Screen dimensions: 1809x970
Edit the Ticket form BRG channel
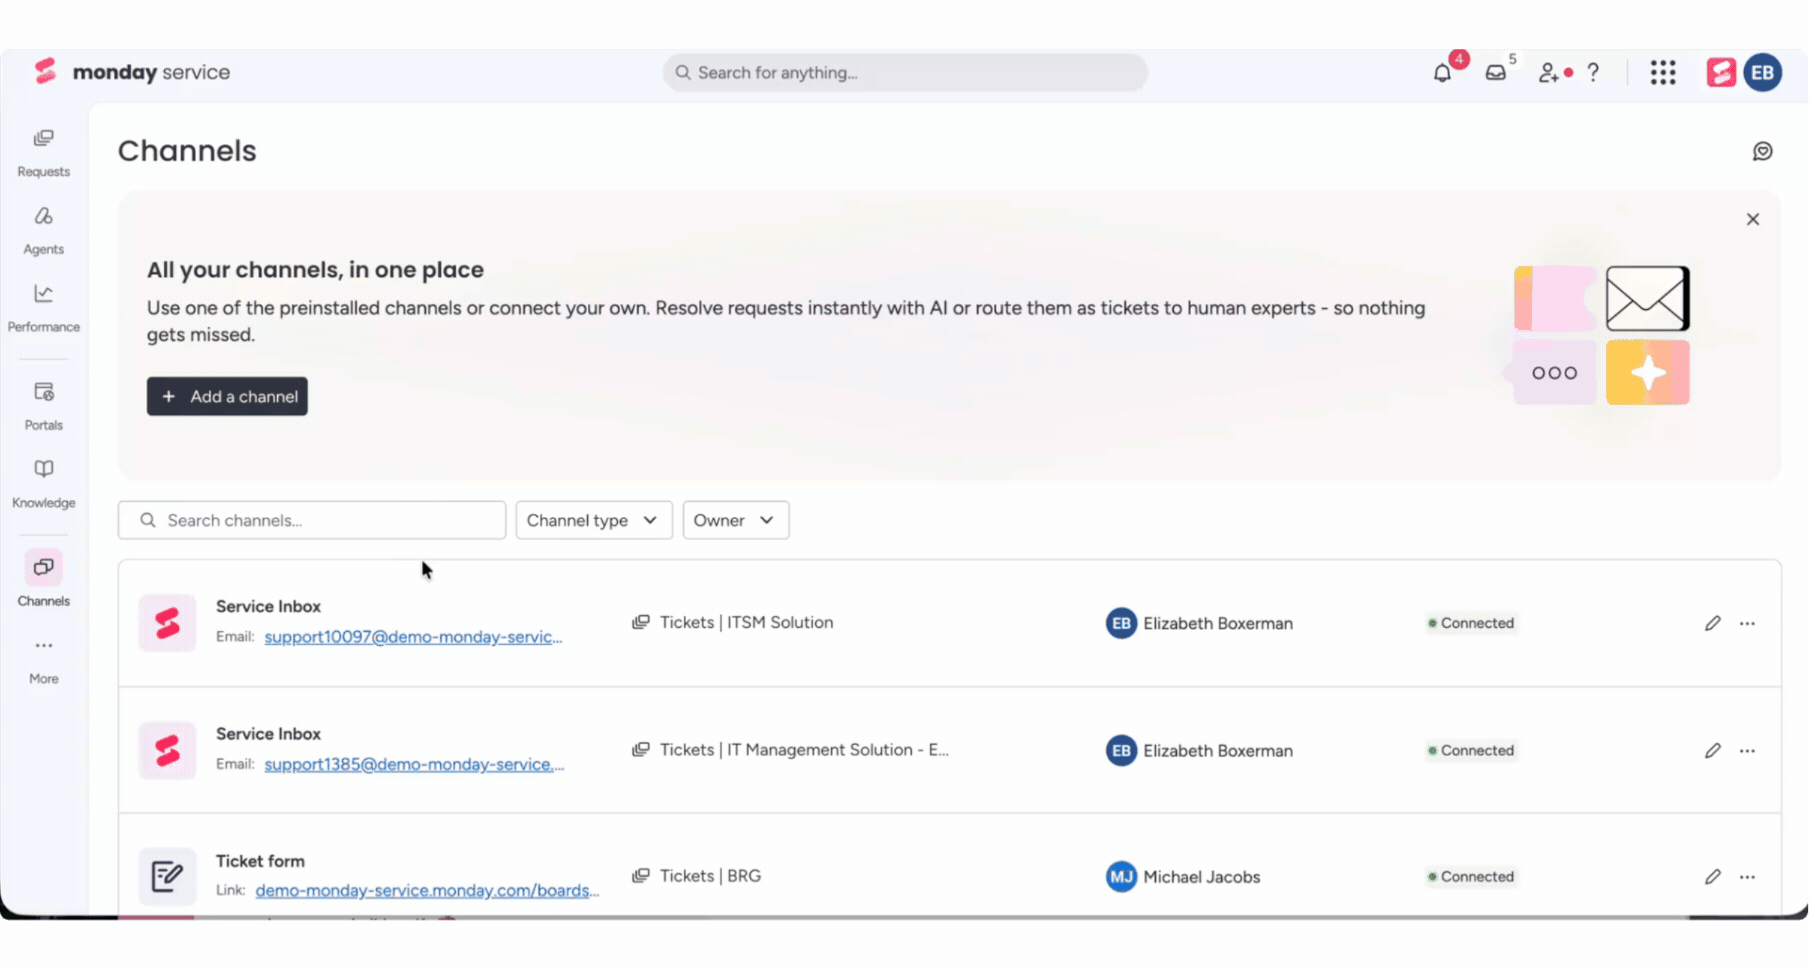[1713, 876]
